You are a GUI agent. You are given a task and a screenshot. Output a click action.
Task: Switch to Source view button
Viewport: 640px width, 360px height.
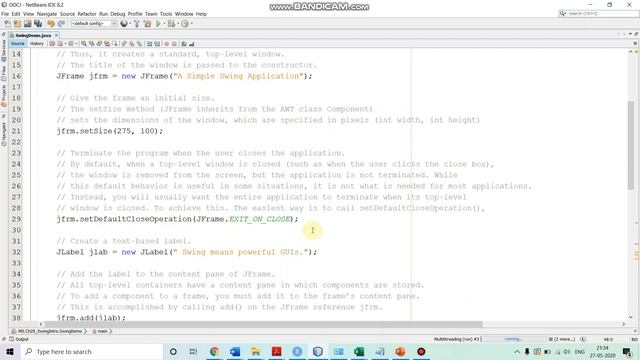click(18, 44)
